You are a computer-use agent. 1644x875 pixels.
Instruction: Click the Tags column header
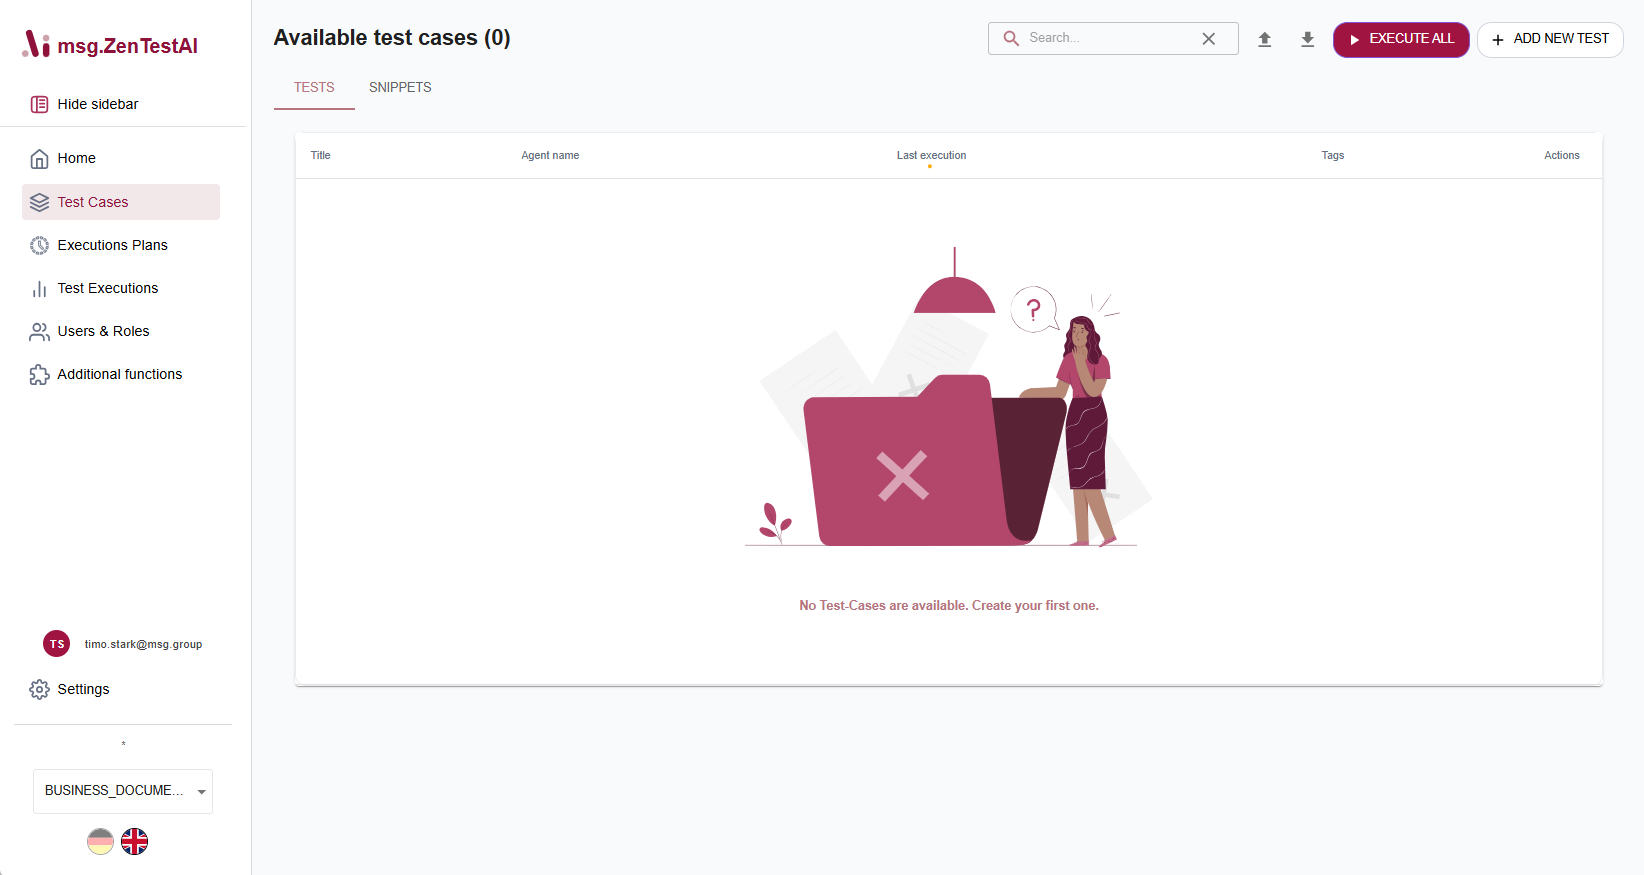[x=1332, y=155]
